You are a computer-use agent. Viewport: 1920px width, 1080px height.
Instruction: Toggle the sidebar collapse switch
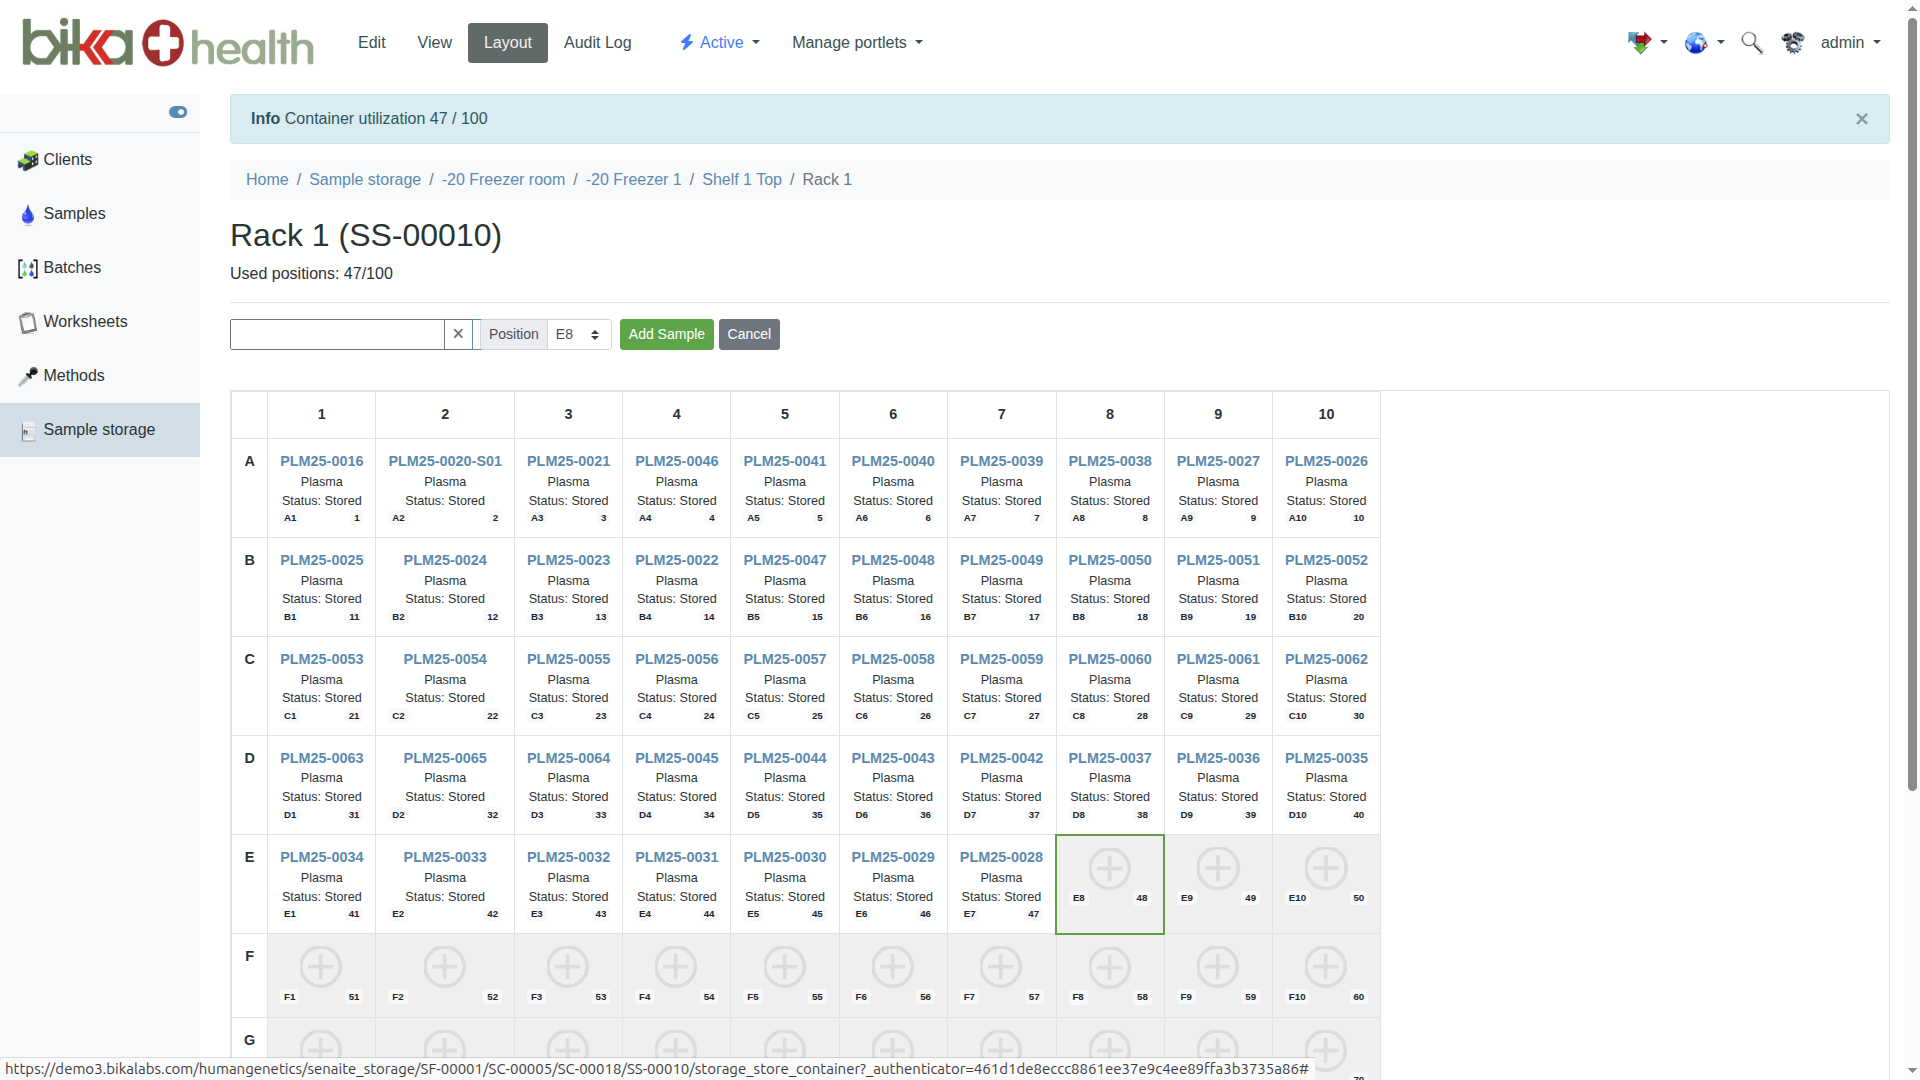point(178,112)
